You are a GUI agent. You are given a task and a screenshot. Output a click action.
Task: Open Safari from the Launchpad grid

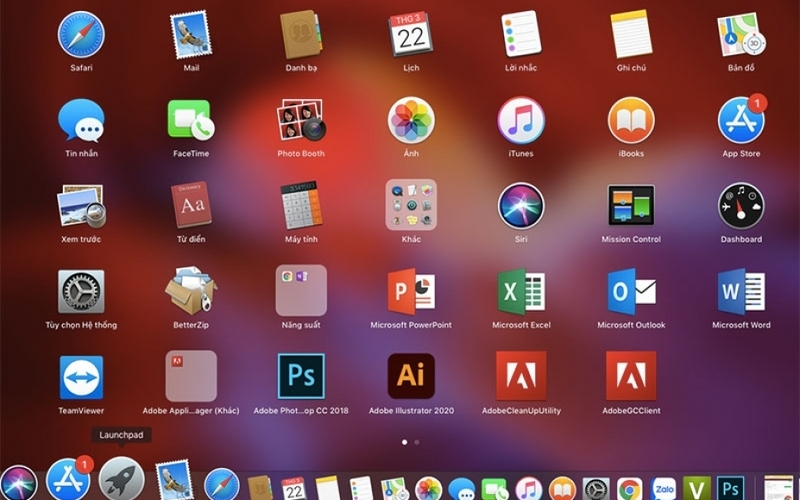click(x=81, y=35)
